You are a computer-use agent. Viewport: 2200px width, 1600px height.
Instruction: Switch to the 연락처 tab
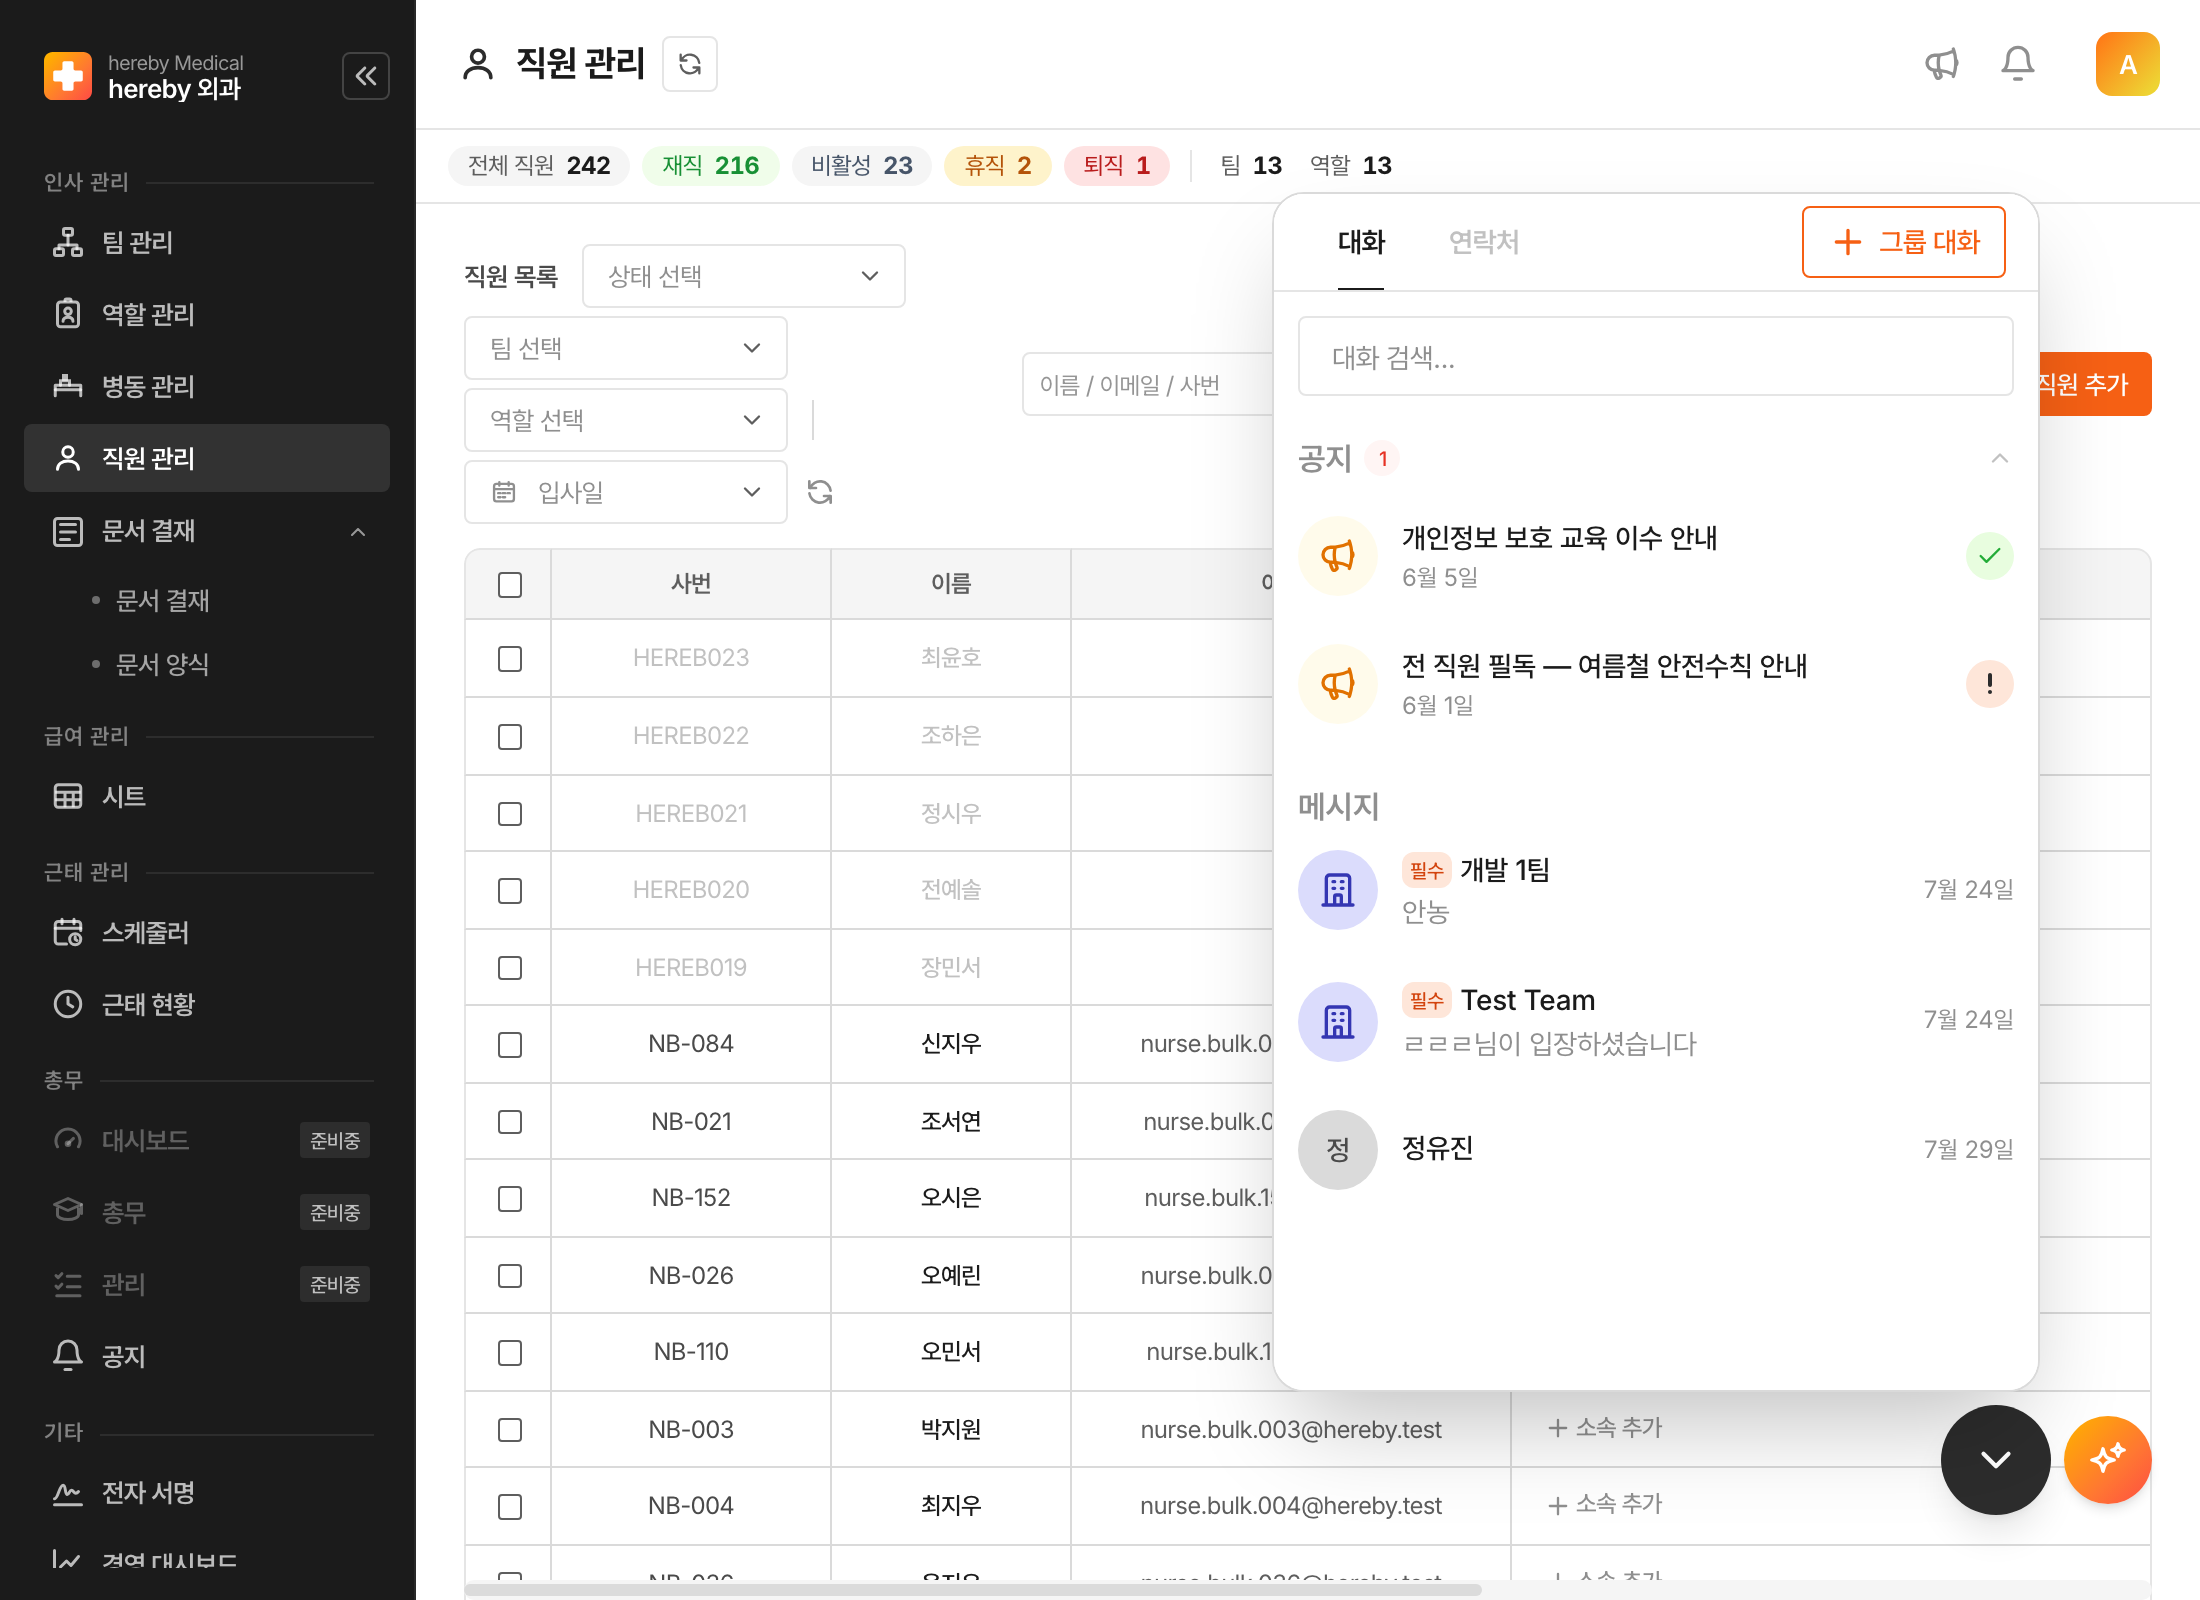pos(1484,242)
